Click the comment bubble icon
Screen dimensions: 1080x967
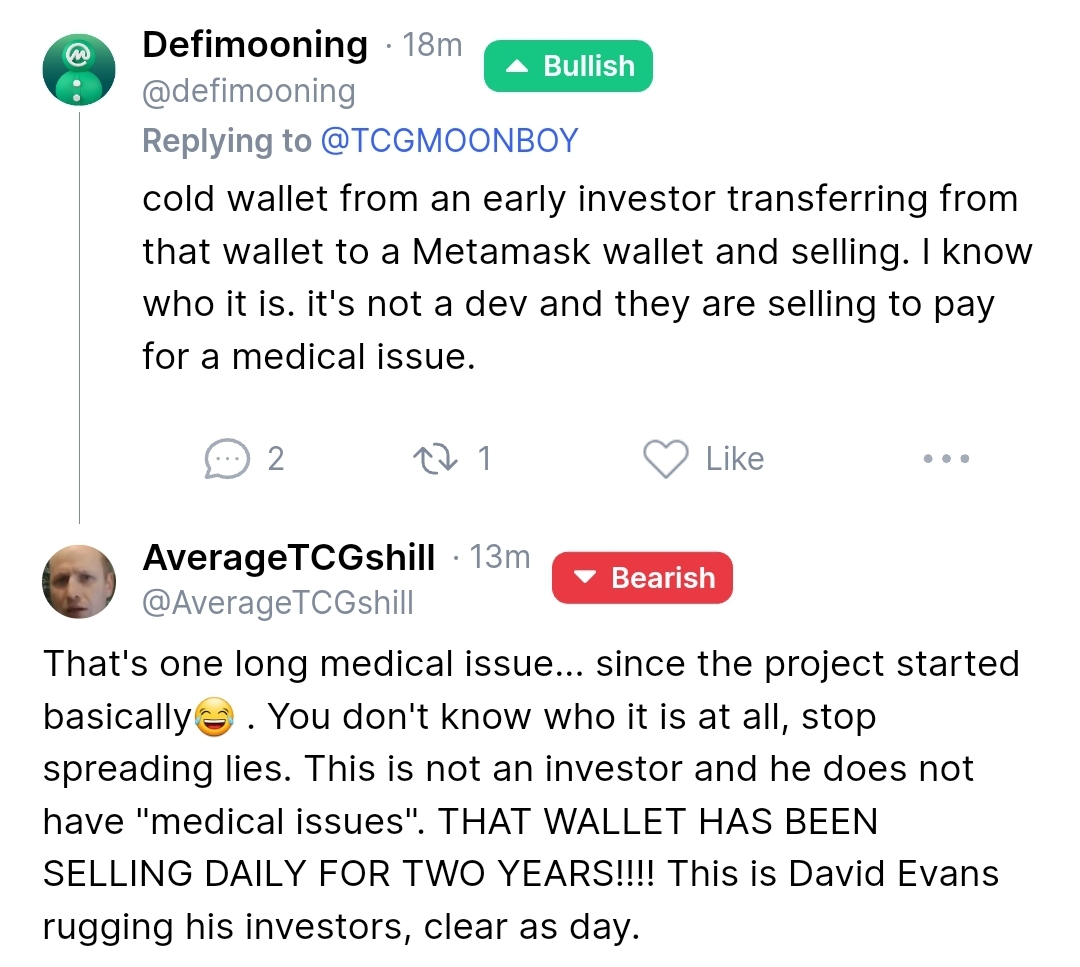point(227,459)
